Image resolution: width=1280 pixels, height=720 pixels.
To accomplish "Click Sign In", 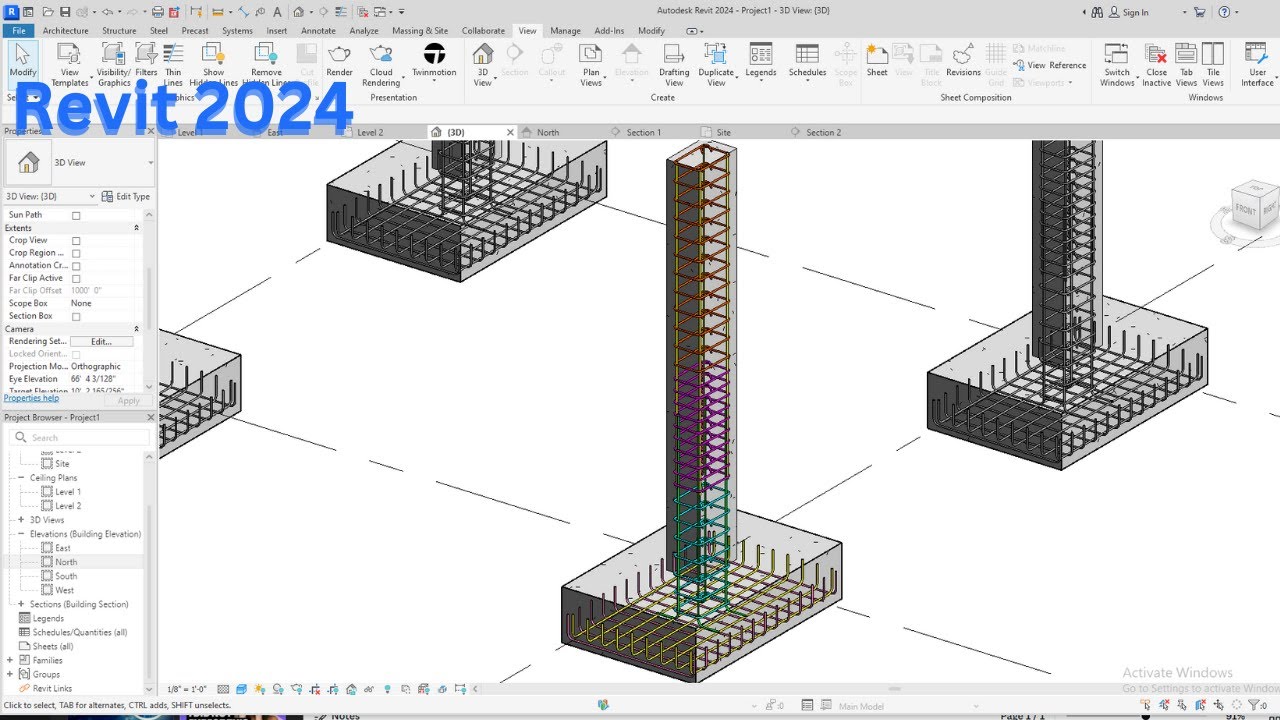I will point(1128,12).
